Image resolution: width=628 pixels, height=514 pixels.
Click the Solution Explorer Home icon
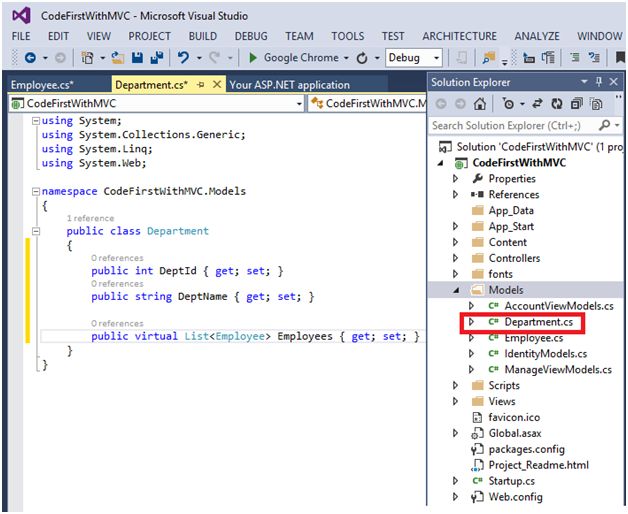tap(479, 104)
